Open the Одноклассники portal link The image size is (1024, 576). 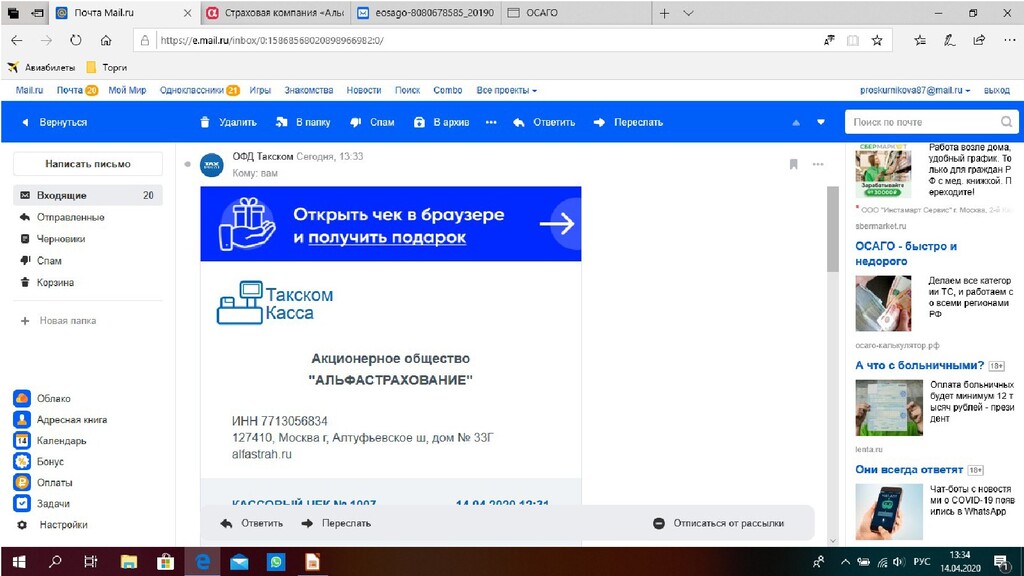pyautogui.click(x=192, y=90)
